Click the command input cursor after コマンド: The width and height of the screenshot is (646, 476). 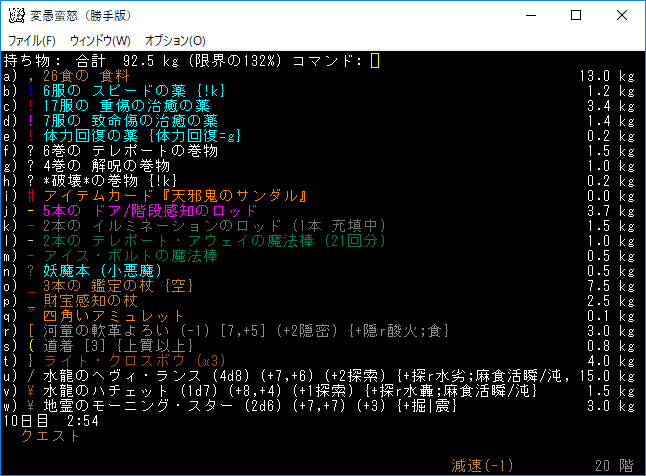(x=375, y=61)
